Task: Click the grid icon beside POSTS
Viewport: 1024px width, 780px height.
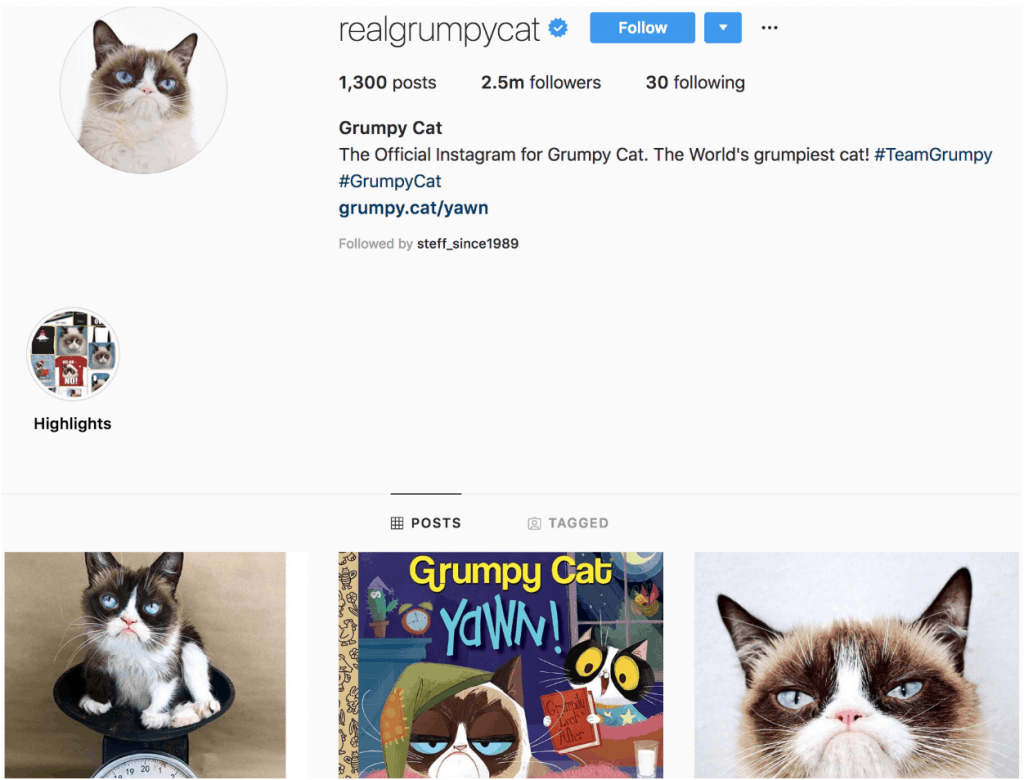Action: (x=396, y=523)
